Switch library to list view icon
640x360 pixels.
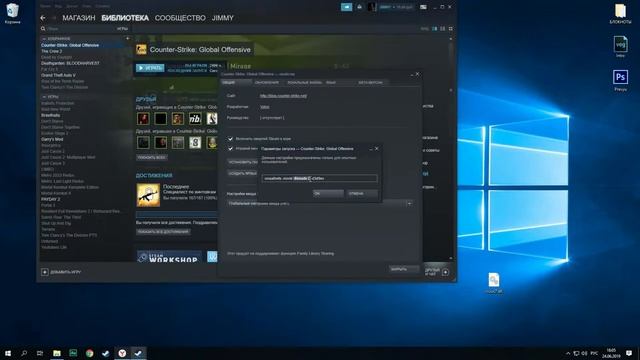click(442, 29)
